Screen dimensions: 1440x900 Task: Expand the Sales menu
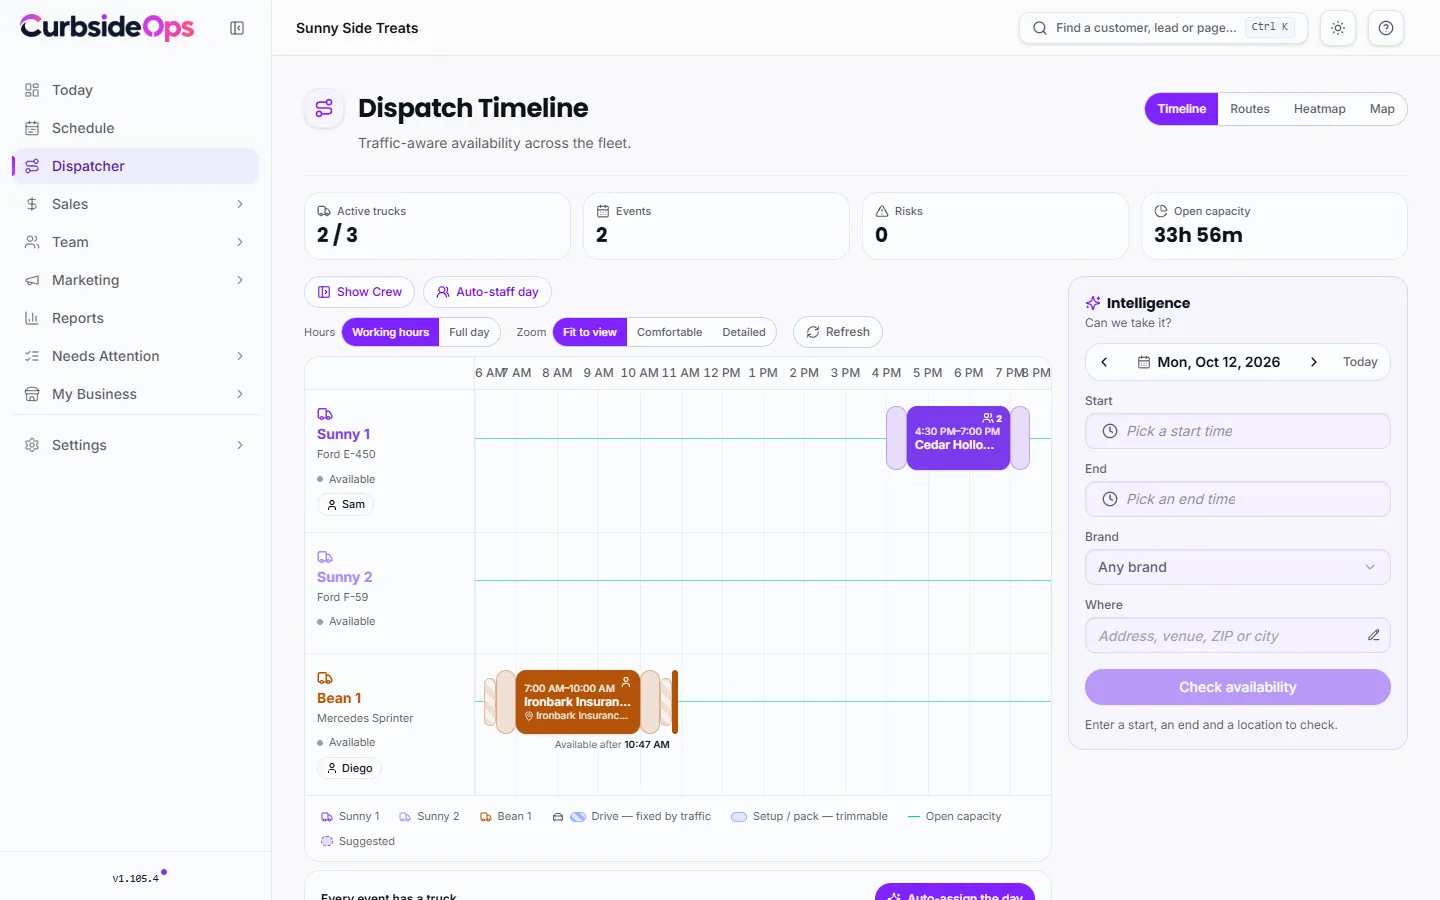pos(135,204)
